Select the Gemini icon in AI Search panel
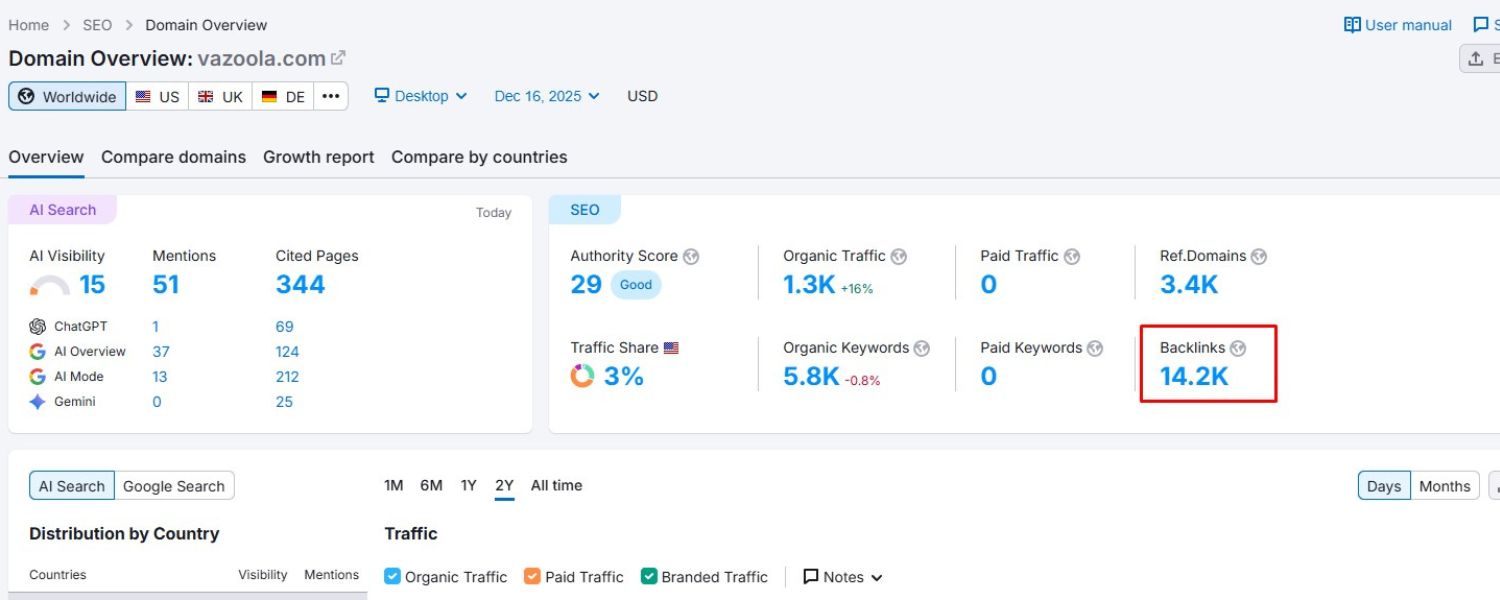Image resolution: width=1500 pixels, height=600 pixels. tap(35, 401)
